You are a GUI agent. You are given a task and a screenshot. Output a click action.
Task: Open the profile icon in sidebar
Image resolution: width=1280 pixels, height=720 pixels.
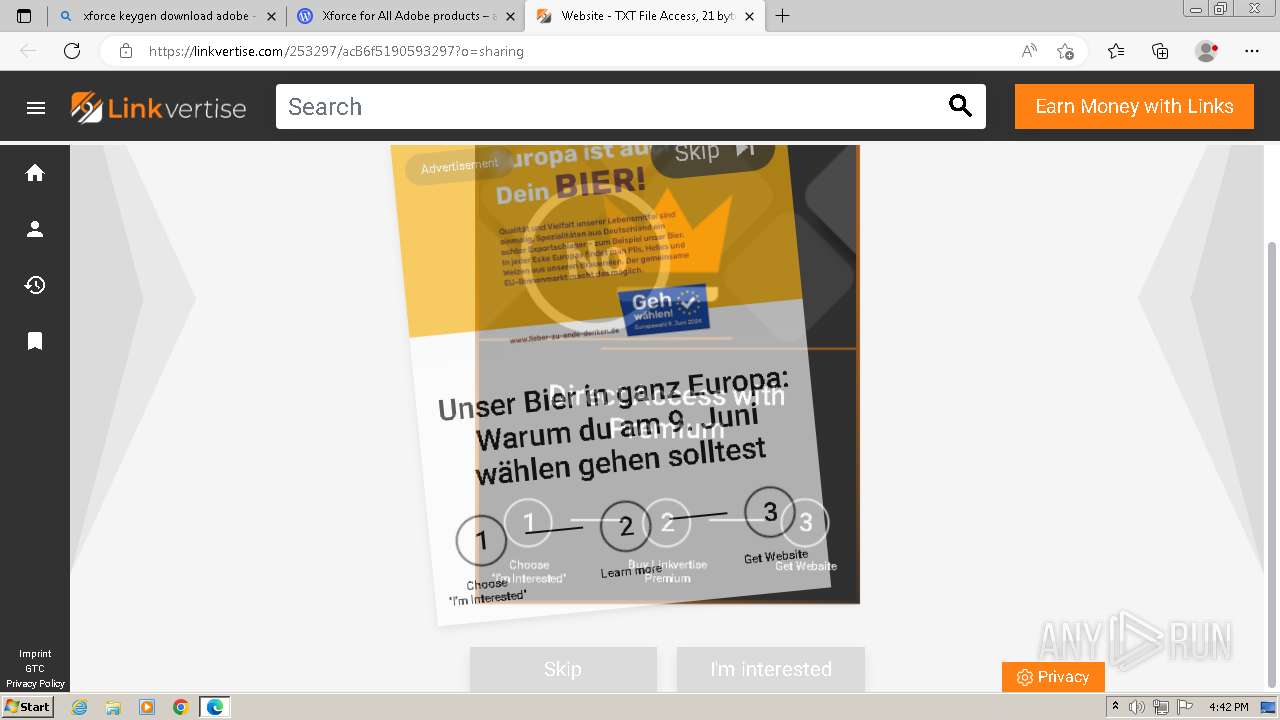coord(35,229)
